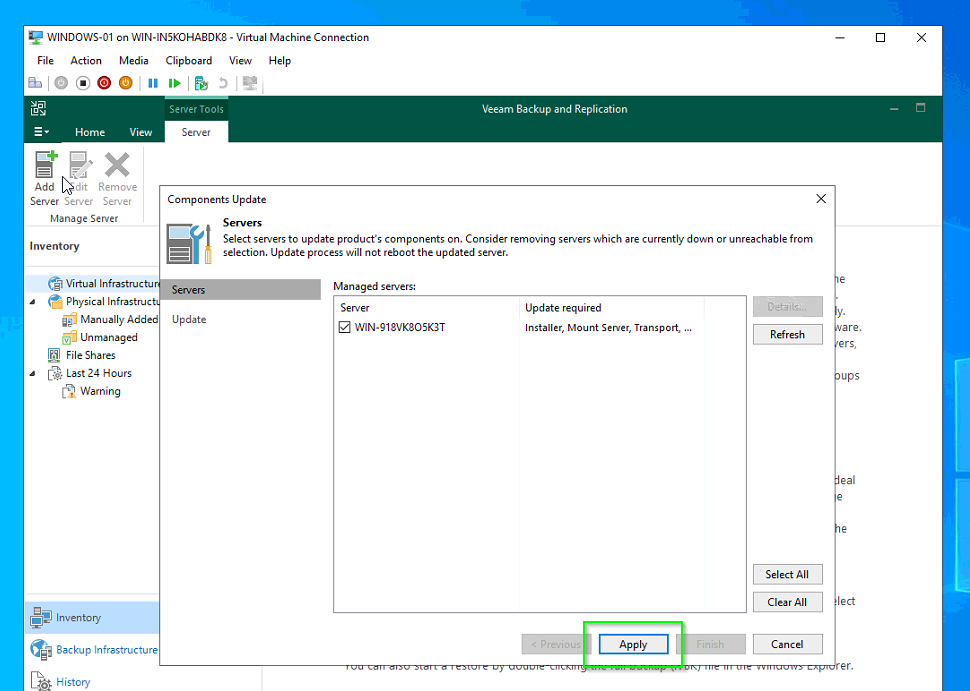
Task: Select the Last 24 Hours node
Action: coord(98,373)
